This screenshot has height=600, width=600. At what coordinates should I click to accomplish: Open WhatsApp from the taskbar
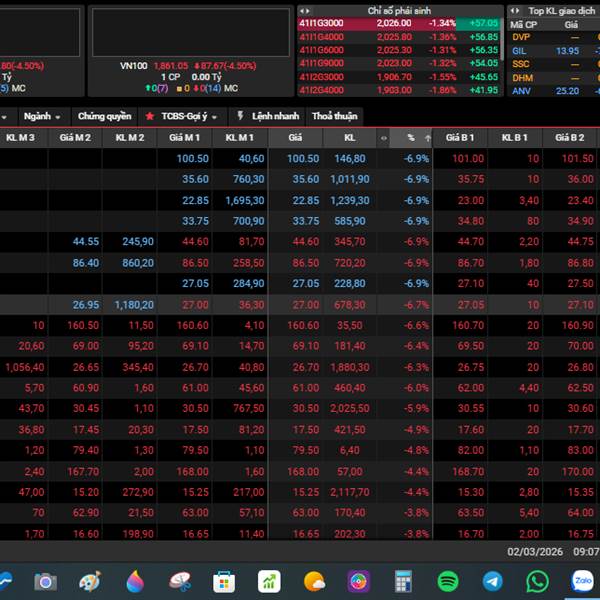tap(537, 581)
